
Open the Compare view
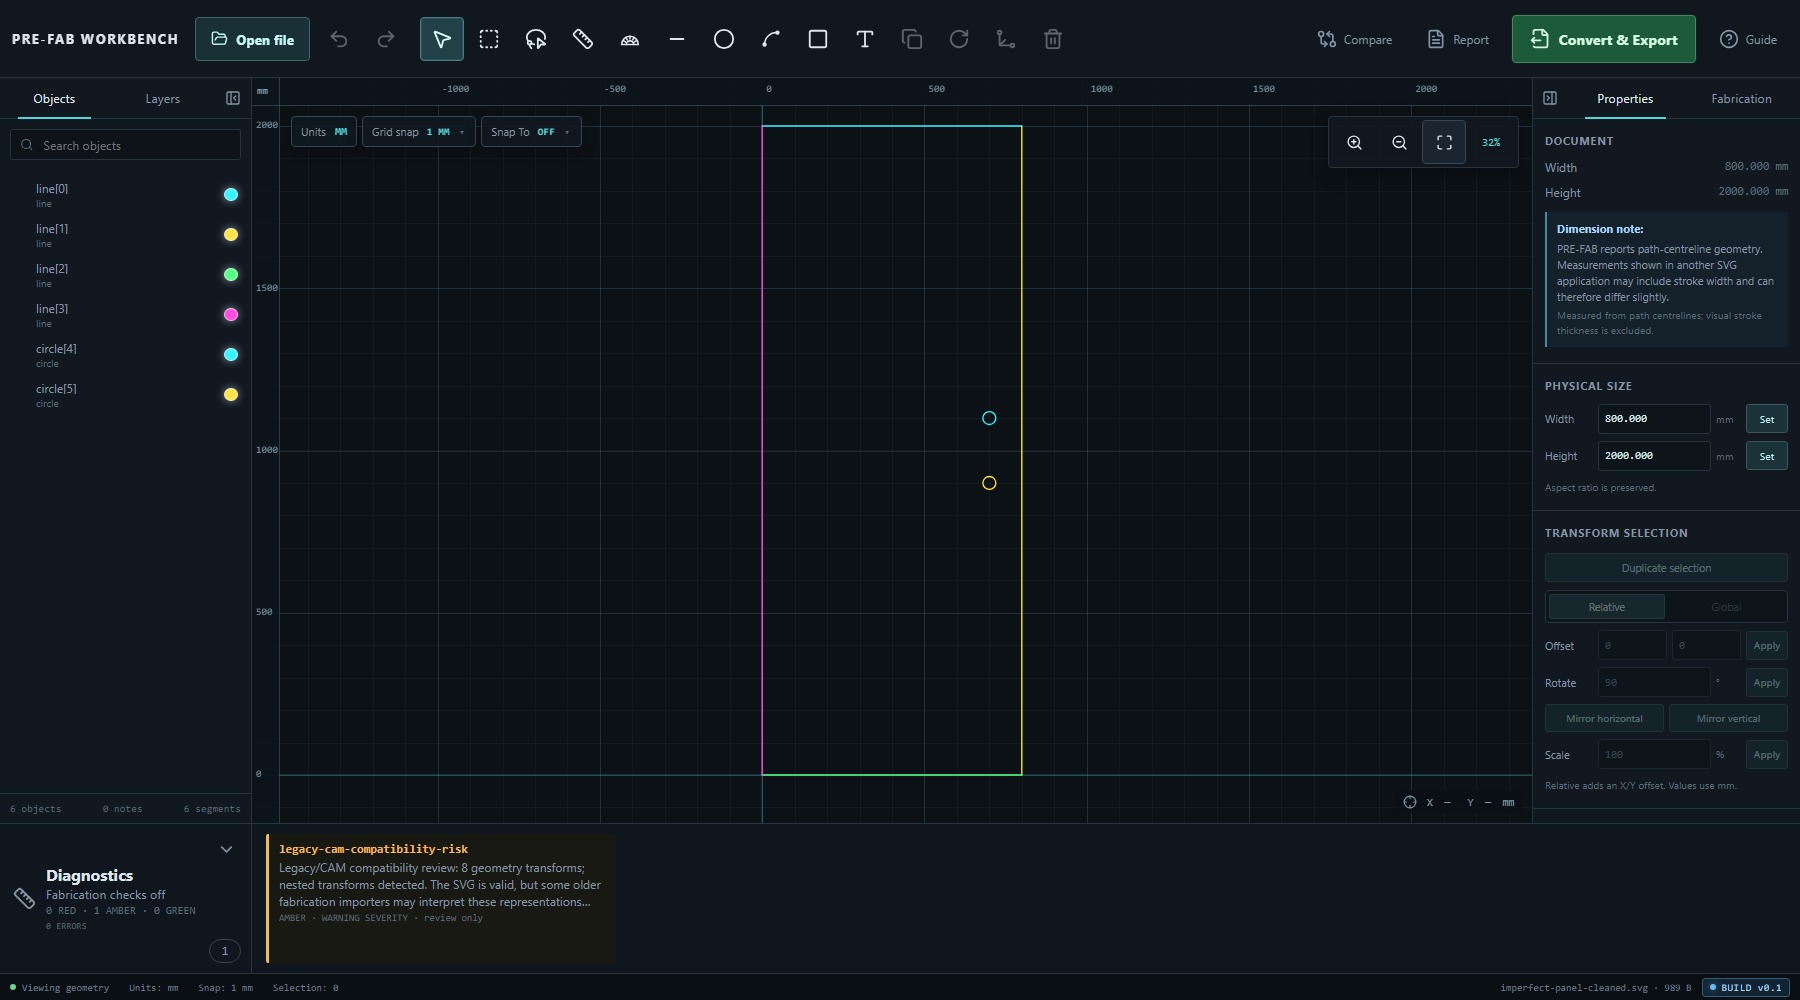(1355, 39)
